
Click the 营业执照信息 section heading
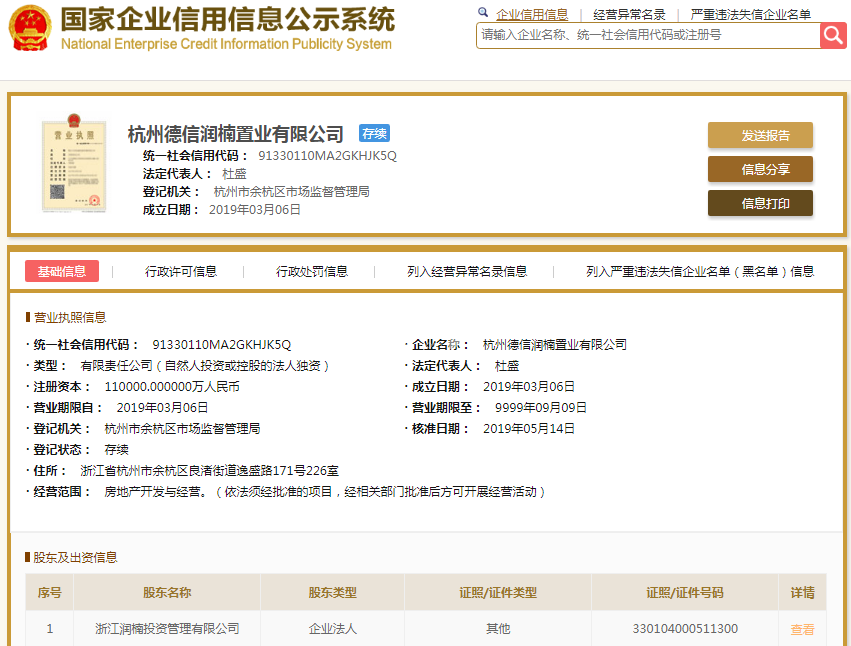point(70,318)
